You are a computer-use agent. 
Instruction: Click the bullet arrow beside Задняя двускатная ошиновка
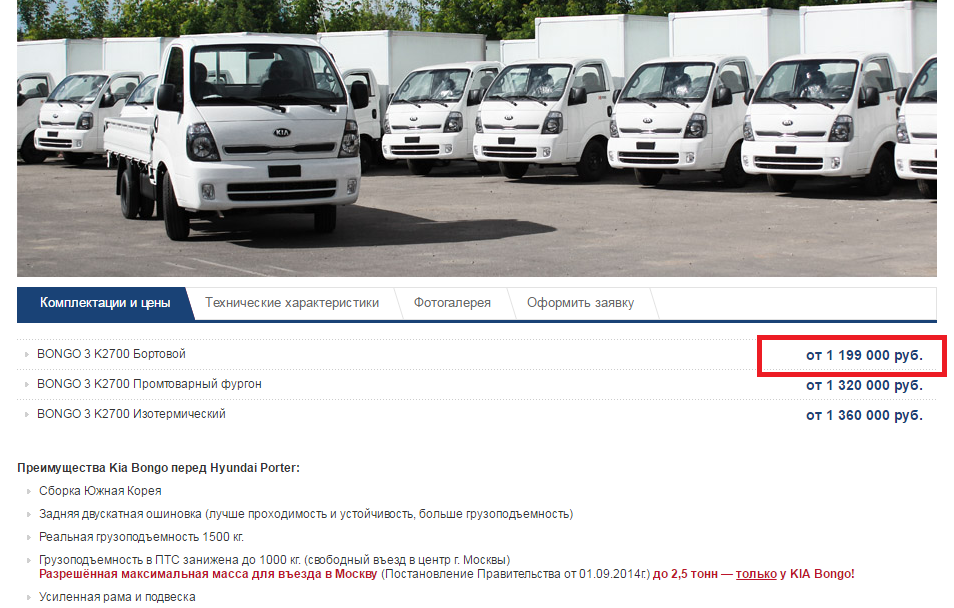pyautogui.click(x=29, y=514)
